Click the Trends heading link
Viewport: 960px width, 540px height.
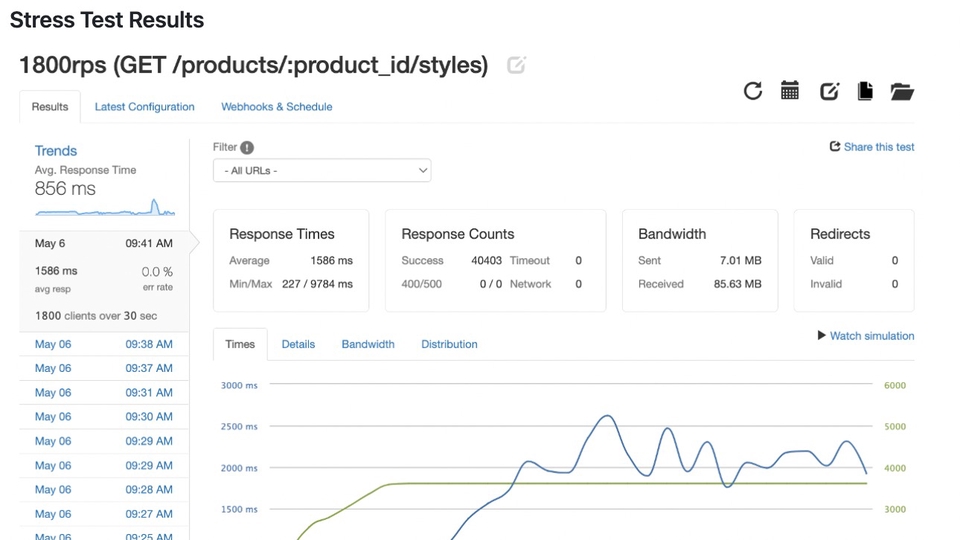(x=56, y=151)
